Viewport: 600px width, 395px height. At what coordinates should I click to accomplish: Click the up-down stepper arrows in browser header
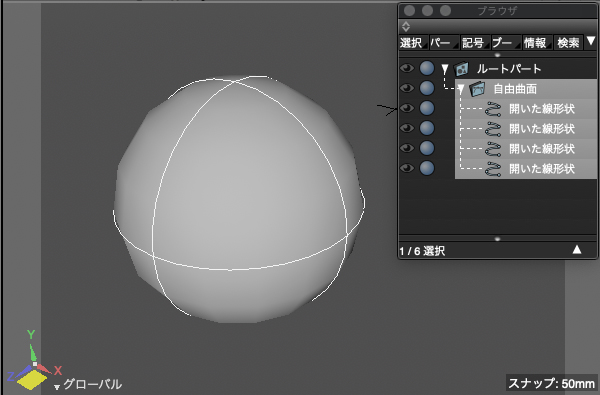tap(406, 26)
